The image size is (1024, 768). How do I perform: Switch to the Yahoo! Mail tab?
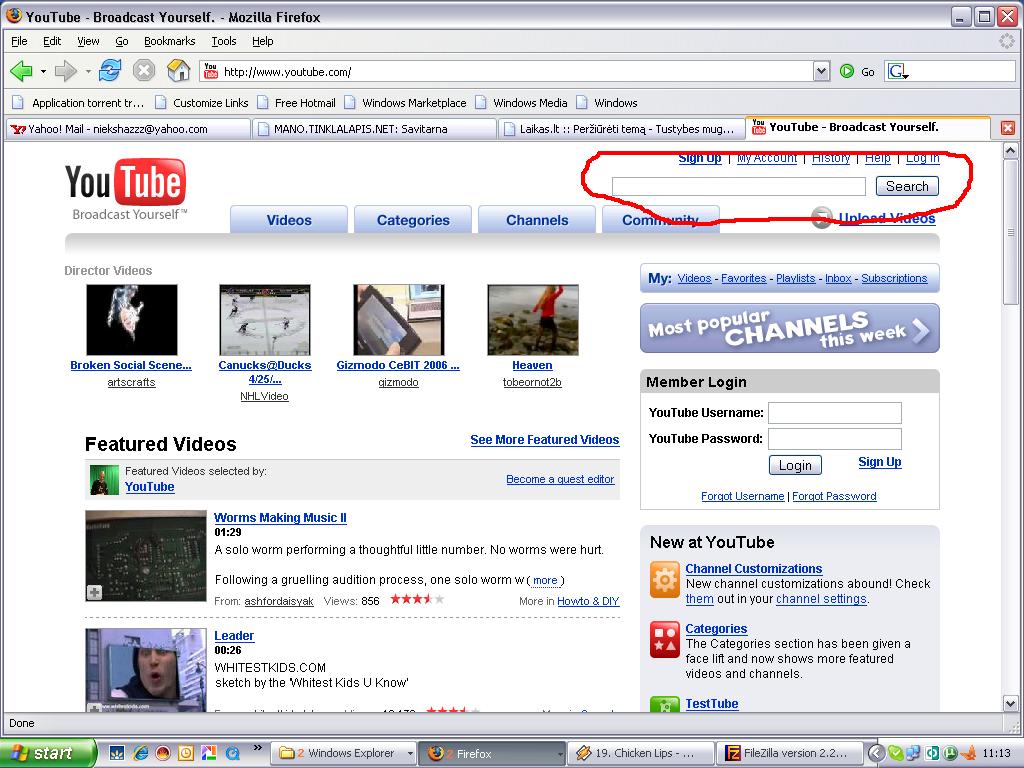(127, 128)
